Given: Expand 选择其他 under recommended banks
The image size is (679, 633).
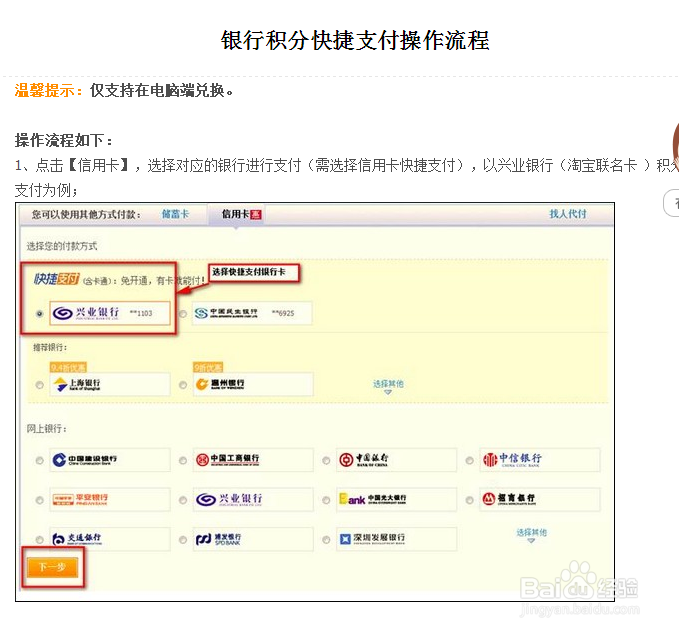Looking at the screenshot, I should pyautogui.click(x=388, y=386).
